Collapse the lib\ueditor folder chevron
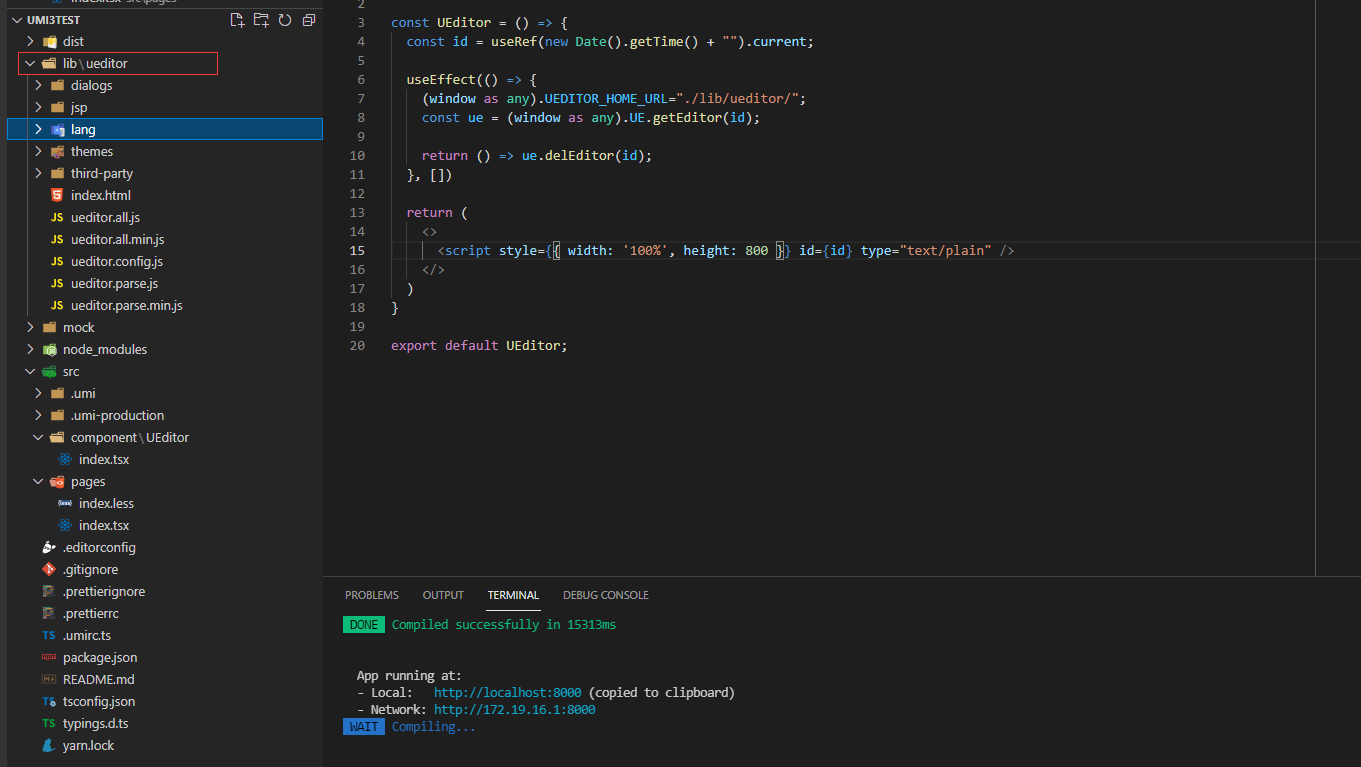Viewport: 1361px width, 767px height. click(x=30, y=63)
